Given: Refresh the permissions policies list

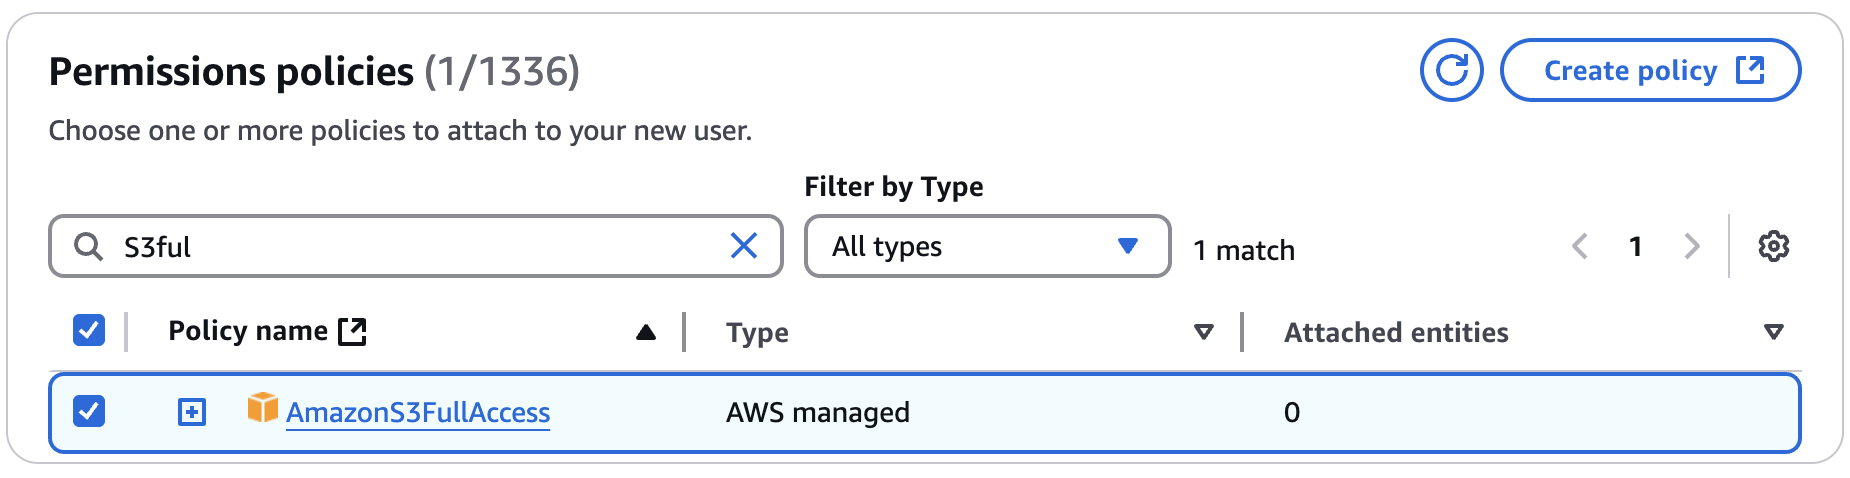Looking at the screenshot, I should coord(1451,70).
